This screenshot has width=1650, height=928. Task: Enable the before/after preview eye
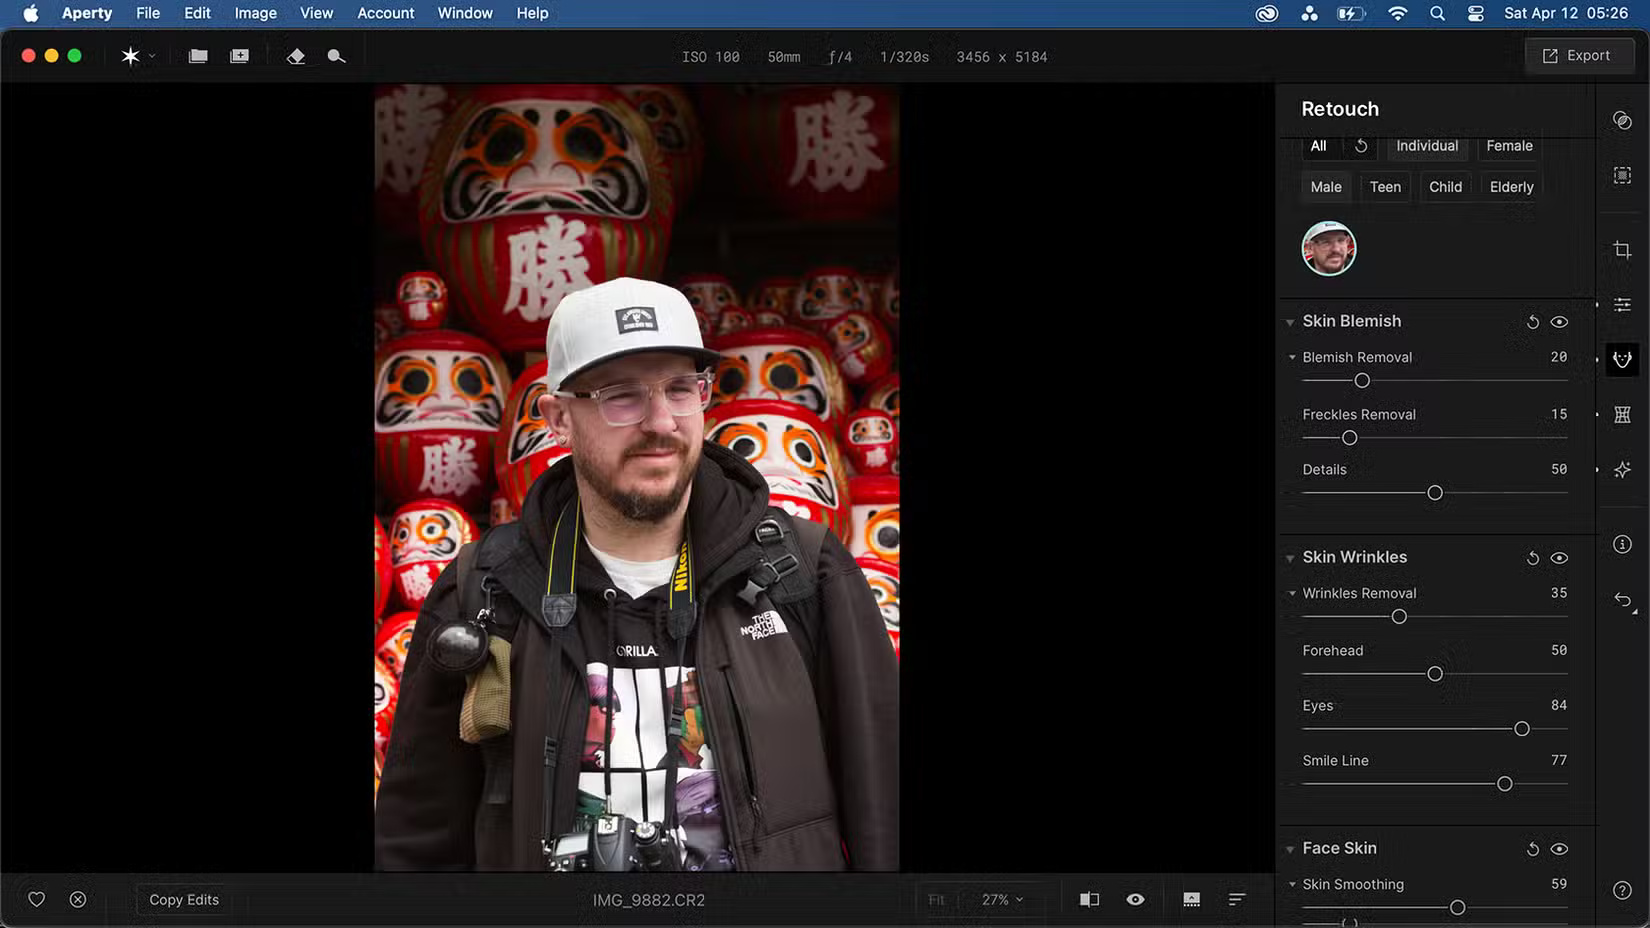[1135, 899]
